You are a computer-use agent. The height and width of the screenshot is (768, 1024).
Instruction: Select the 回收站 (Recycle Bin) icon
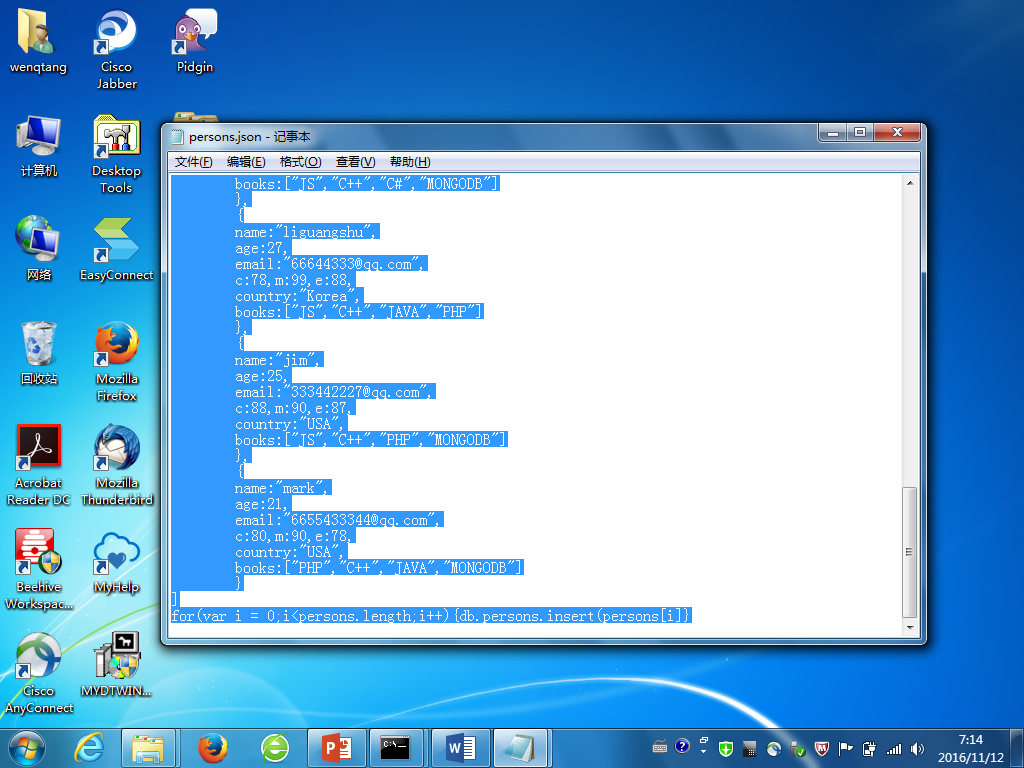tap(39, 353)
